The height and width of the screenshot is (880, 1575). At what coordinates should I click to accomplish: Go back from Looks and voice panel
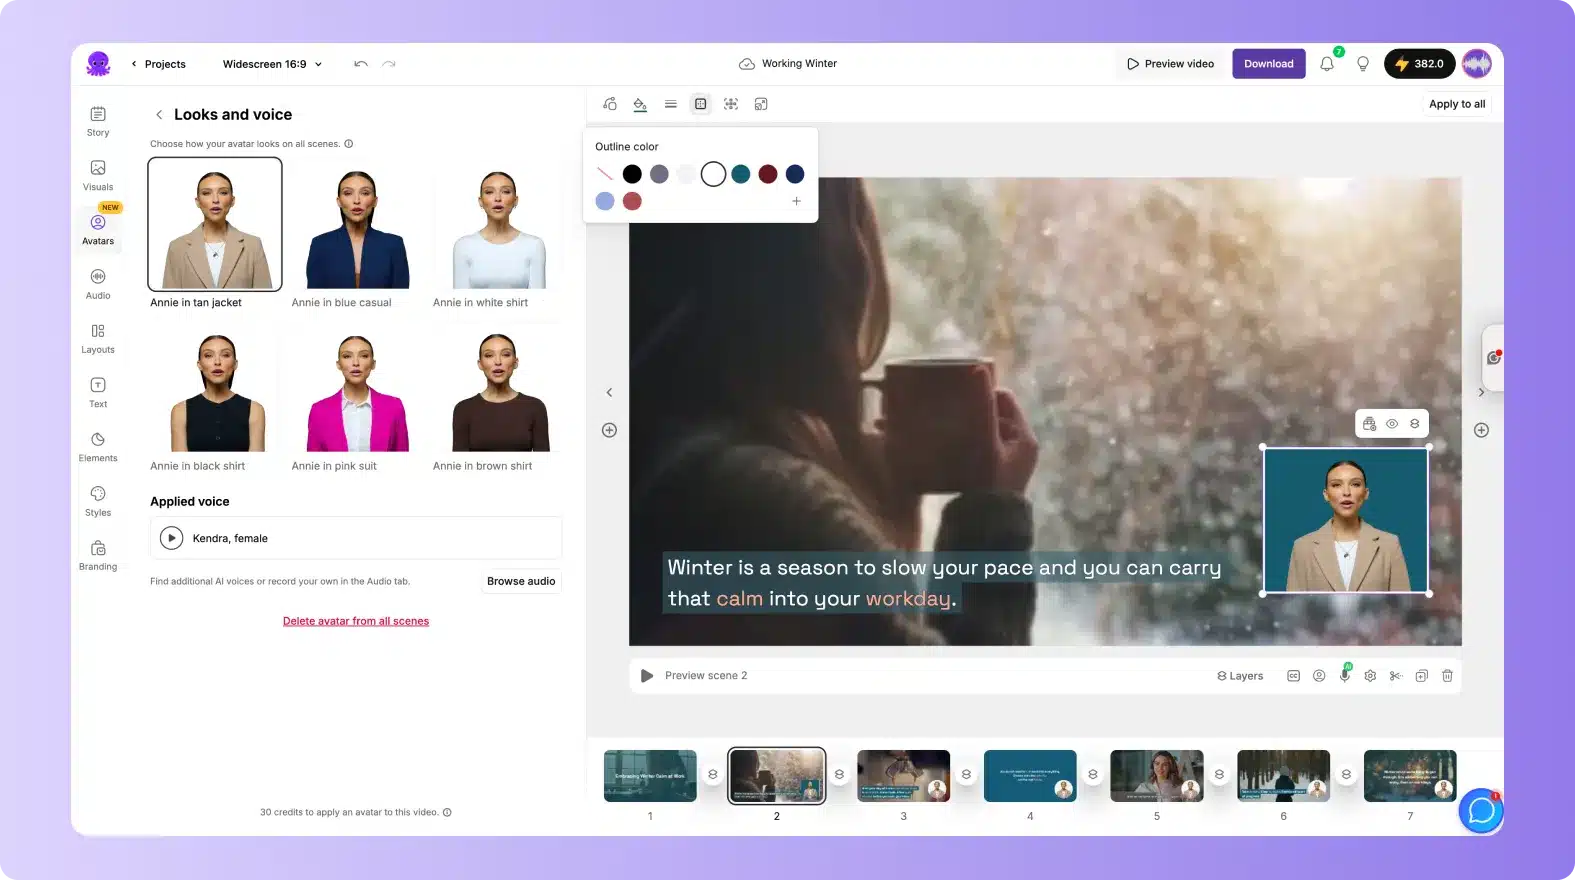tap(159, 115)
